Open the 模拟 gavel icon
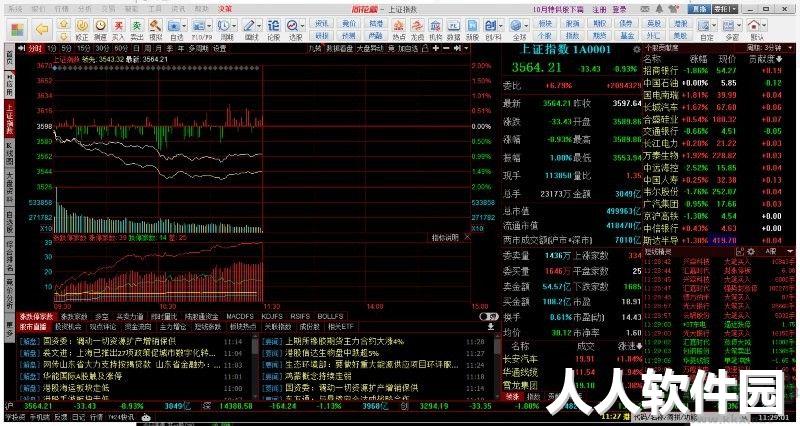The height and width of the screenshot is (426, 800). 155,29
